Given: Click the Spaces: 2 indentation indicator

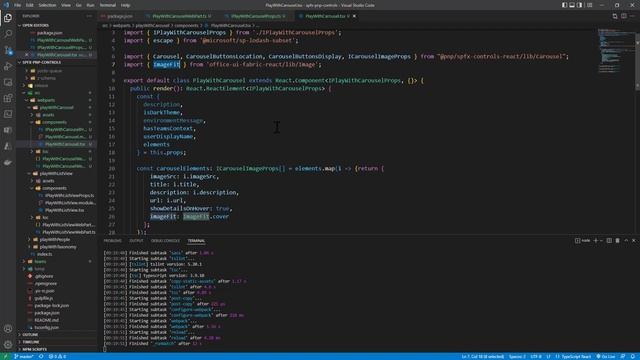Looking at the screenshot, I should coord(517,356).
